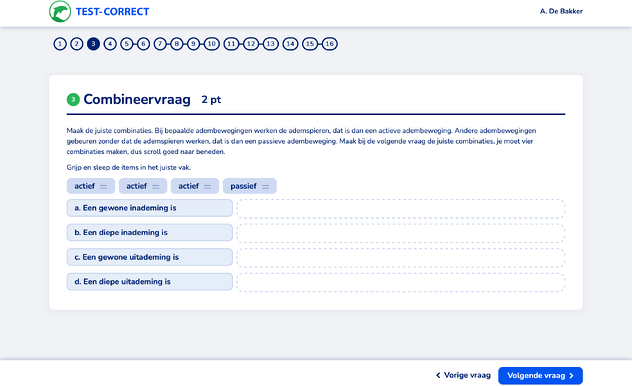Click the 'c. Een gewone uitademing is' item

click(x=150, y=257)
